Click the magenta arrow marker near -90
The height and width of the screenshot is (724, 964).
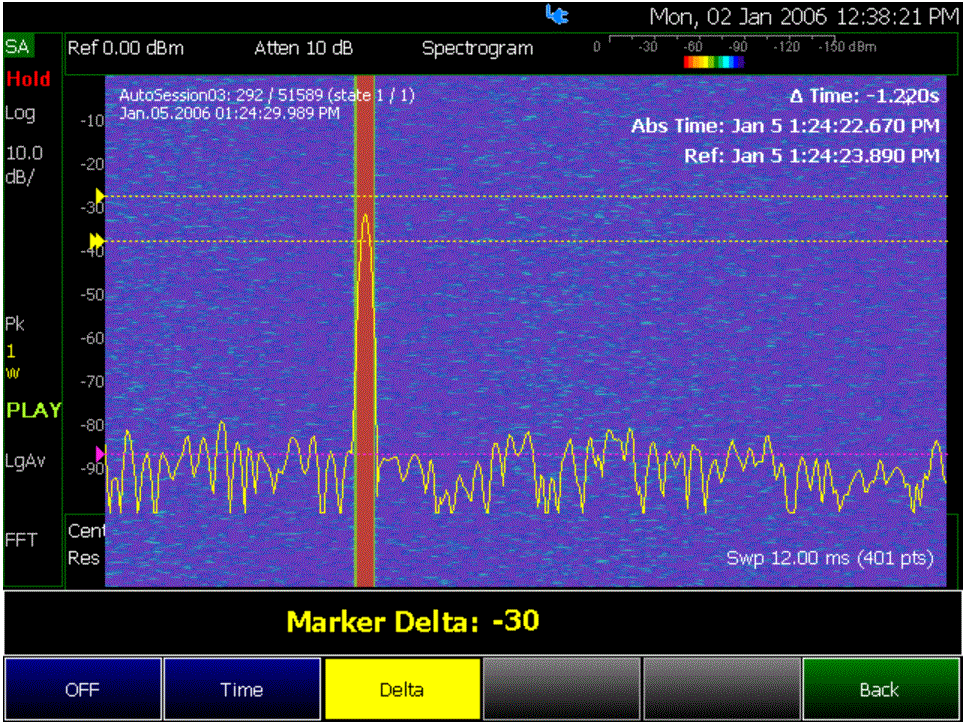(100, 454)
